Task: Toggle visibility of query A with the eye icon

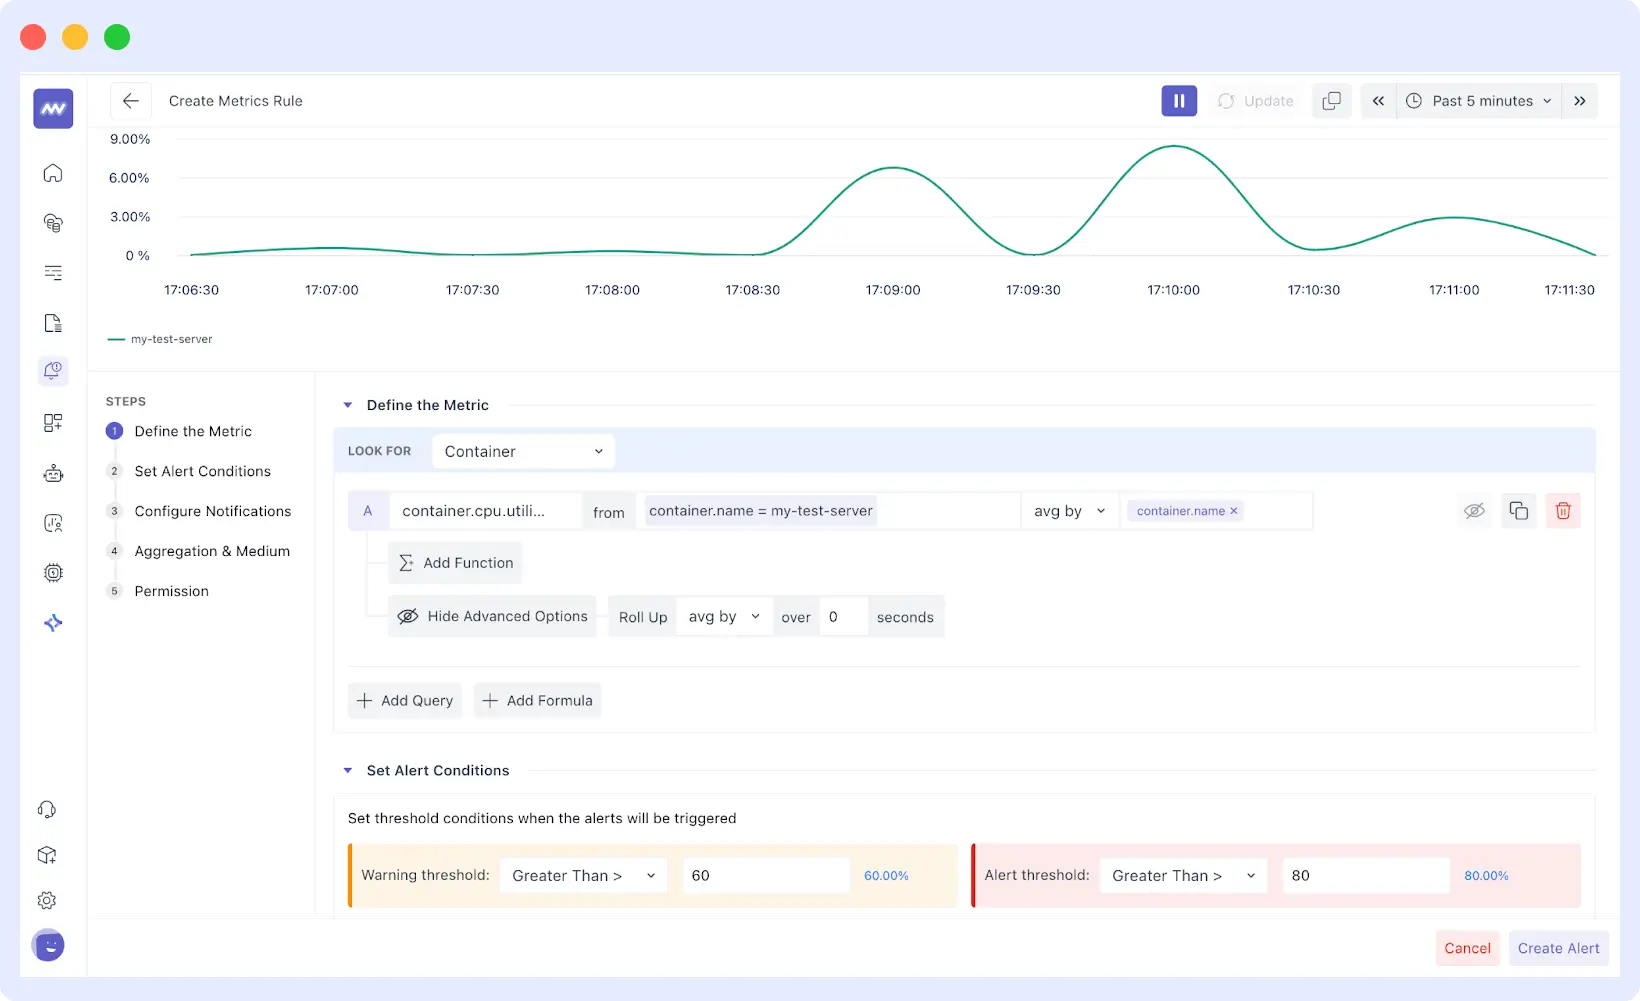Action: [1475, 510]
